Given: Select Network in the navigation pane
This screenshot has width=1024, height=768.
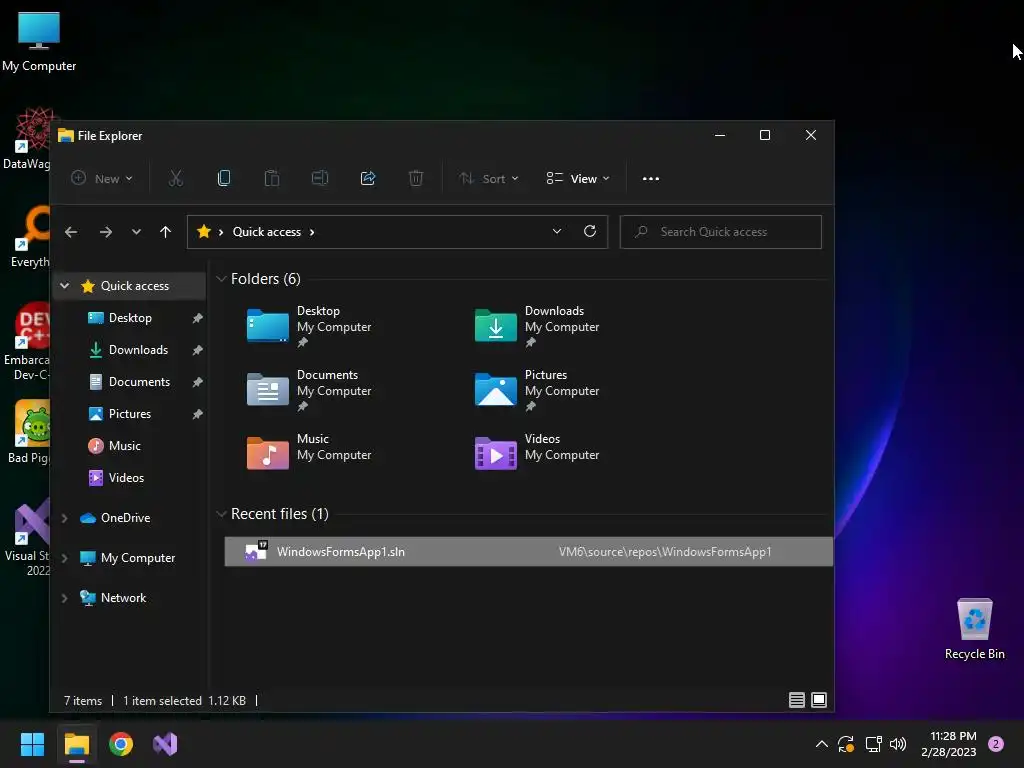Looking at the screenshot, I should pos(123,598).
